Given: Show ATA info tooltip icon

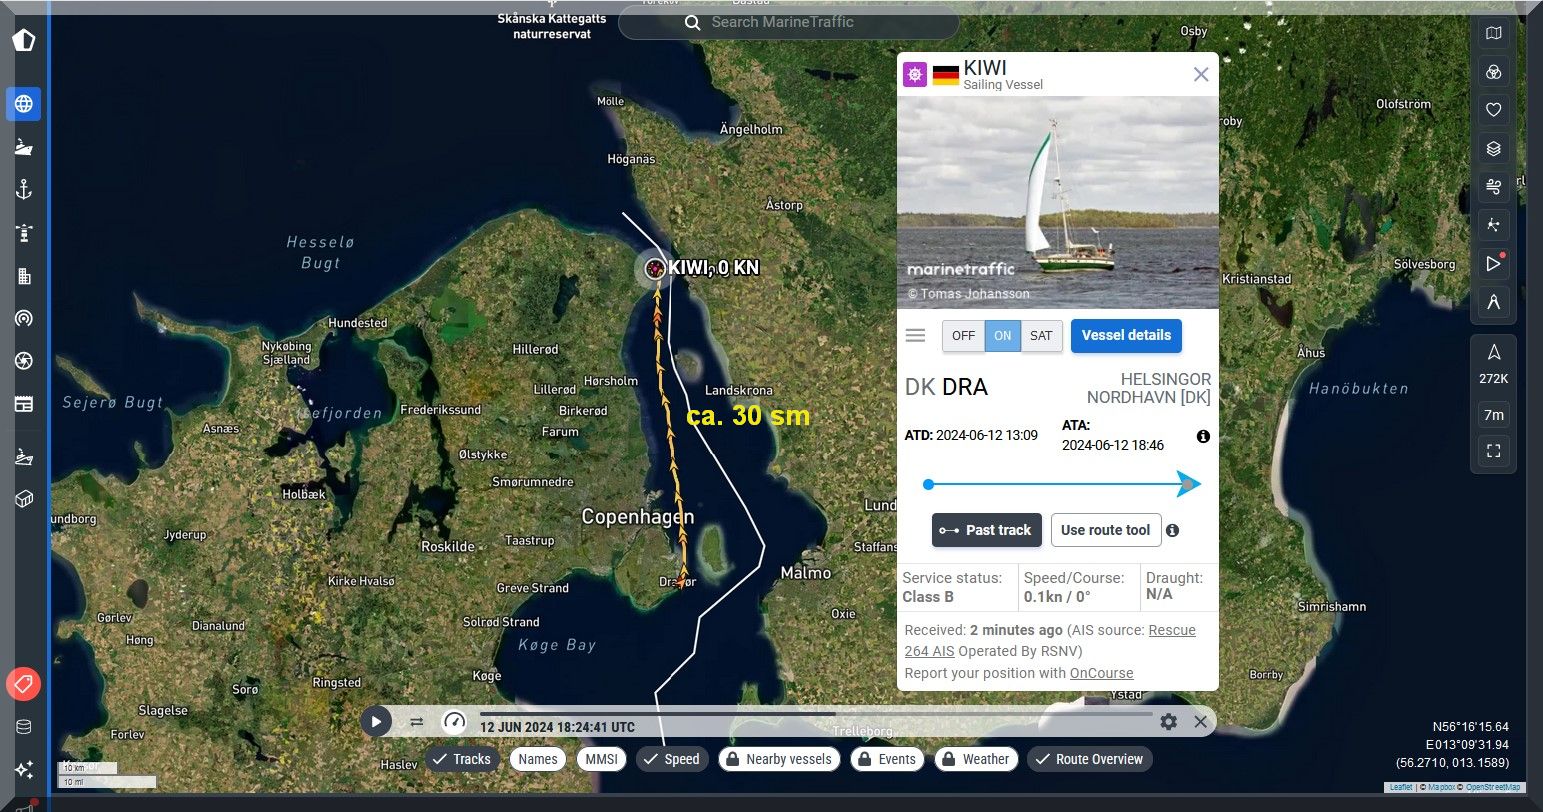Looking at the screenshot, I should click(1203, 437).
